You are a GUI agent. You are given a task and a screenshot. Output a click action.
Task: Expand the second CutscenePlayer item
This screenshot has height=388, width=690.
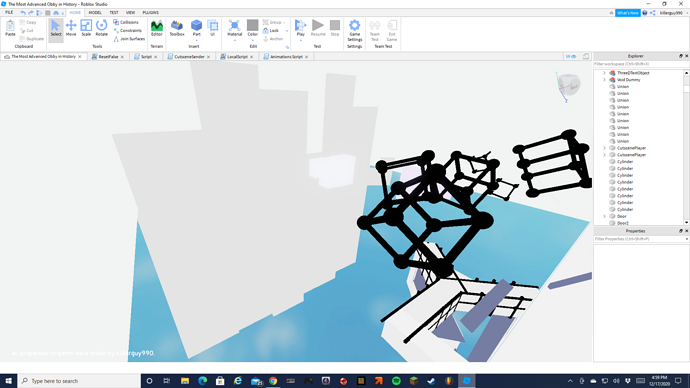[605, 155]
